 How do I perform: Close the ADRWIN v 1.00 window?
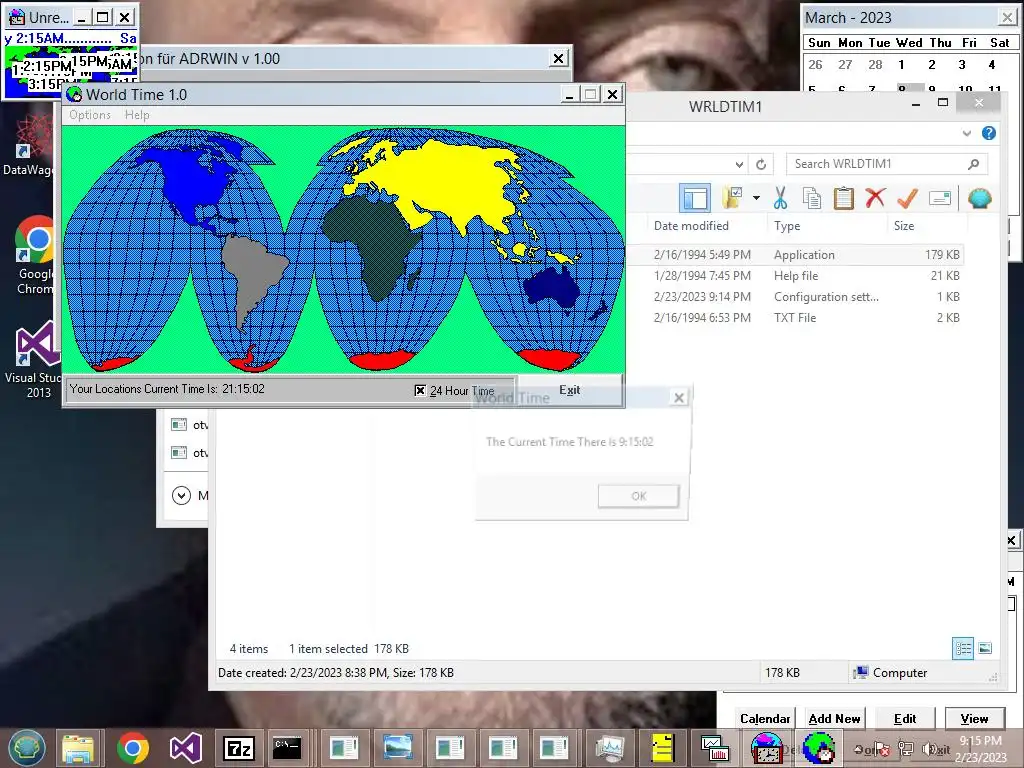click(558, 59)
